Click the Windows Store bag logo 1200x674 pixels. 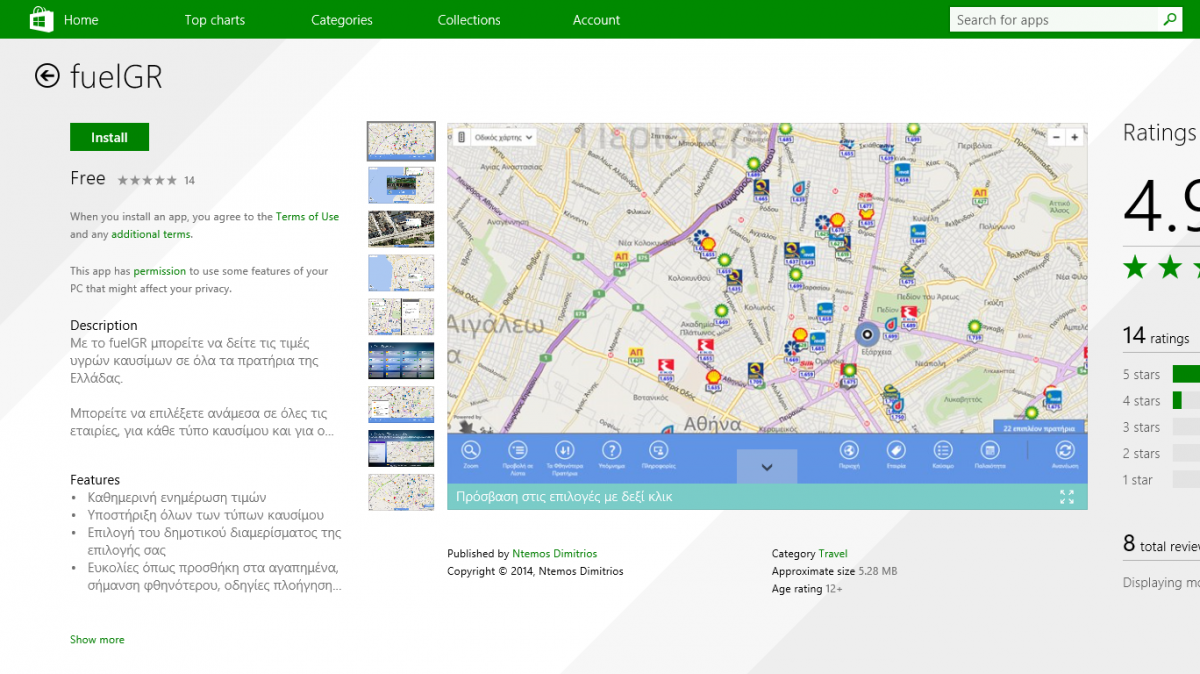click(x=42, y=19)
